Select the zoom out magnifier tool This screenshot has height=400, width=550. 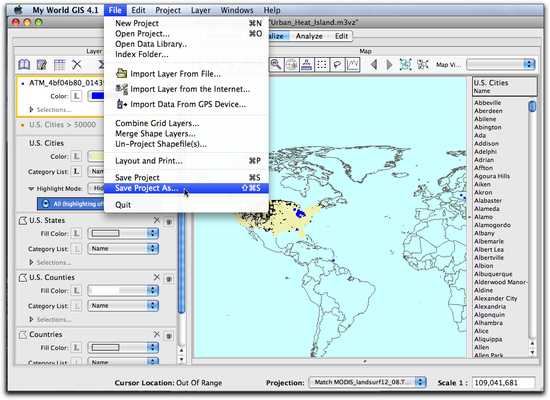pos(276,65)
